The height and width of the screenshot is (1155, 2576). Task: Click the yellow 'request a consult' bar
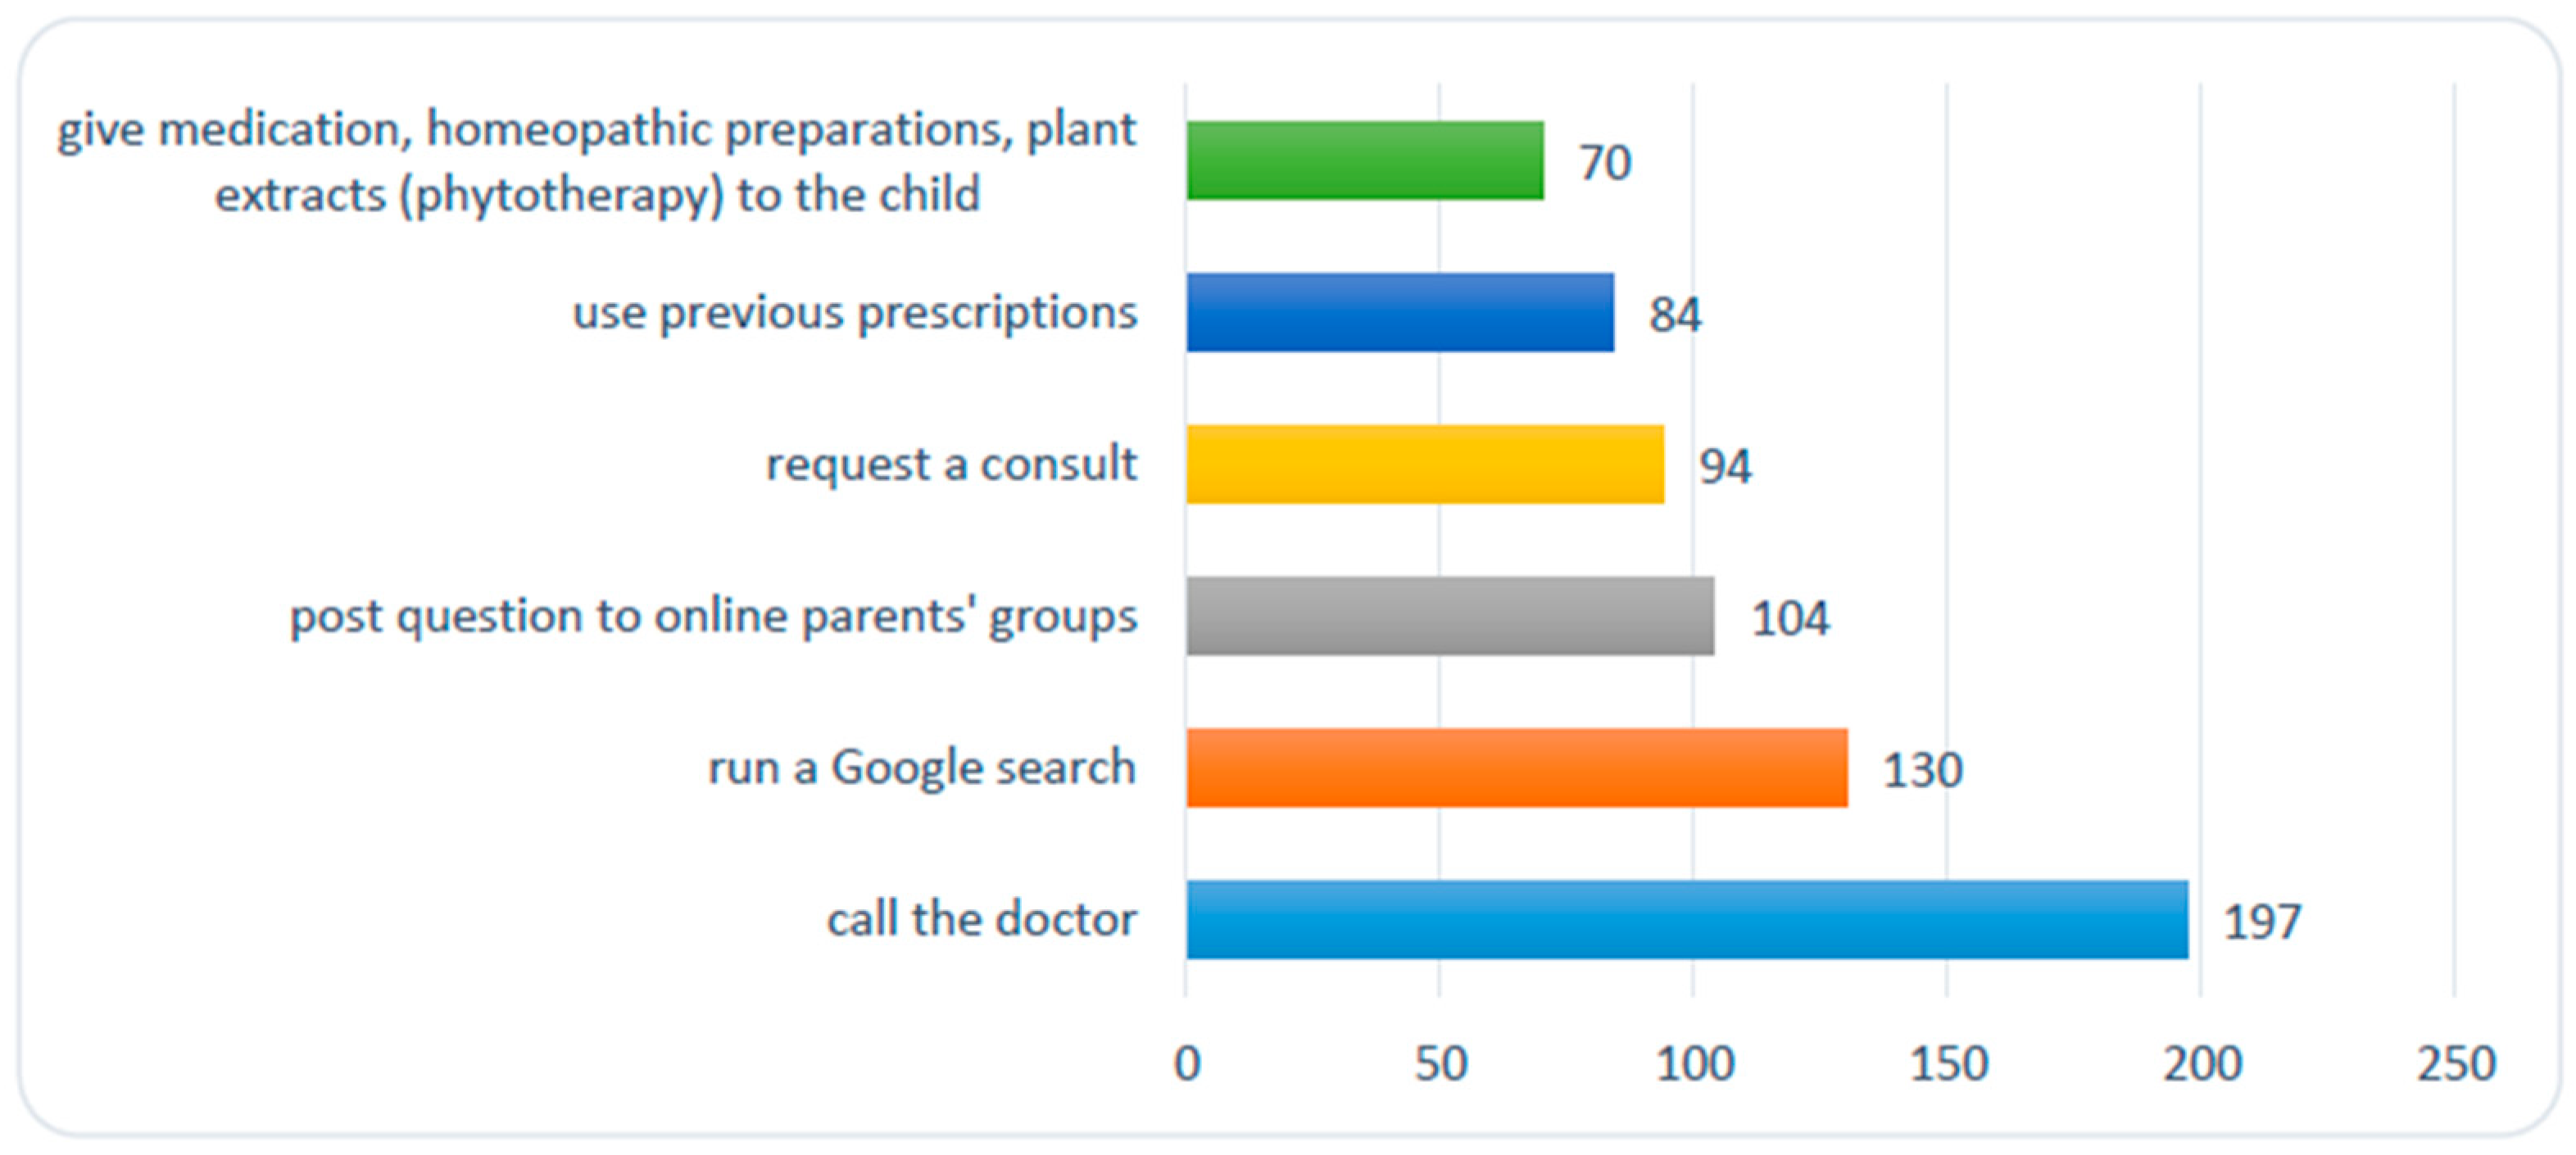click(x=1424, y=464)
